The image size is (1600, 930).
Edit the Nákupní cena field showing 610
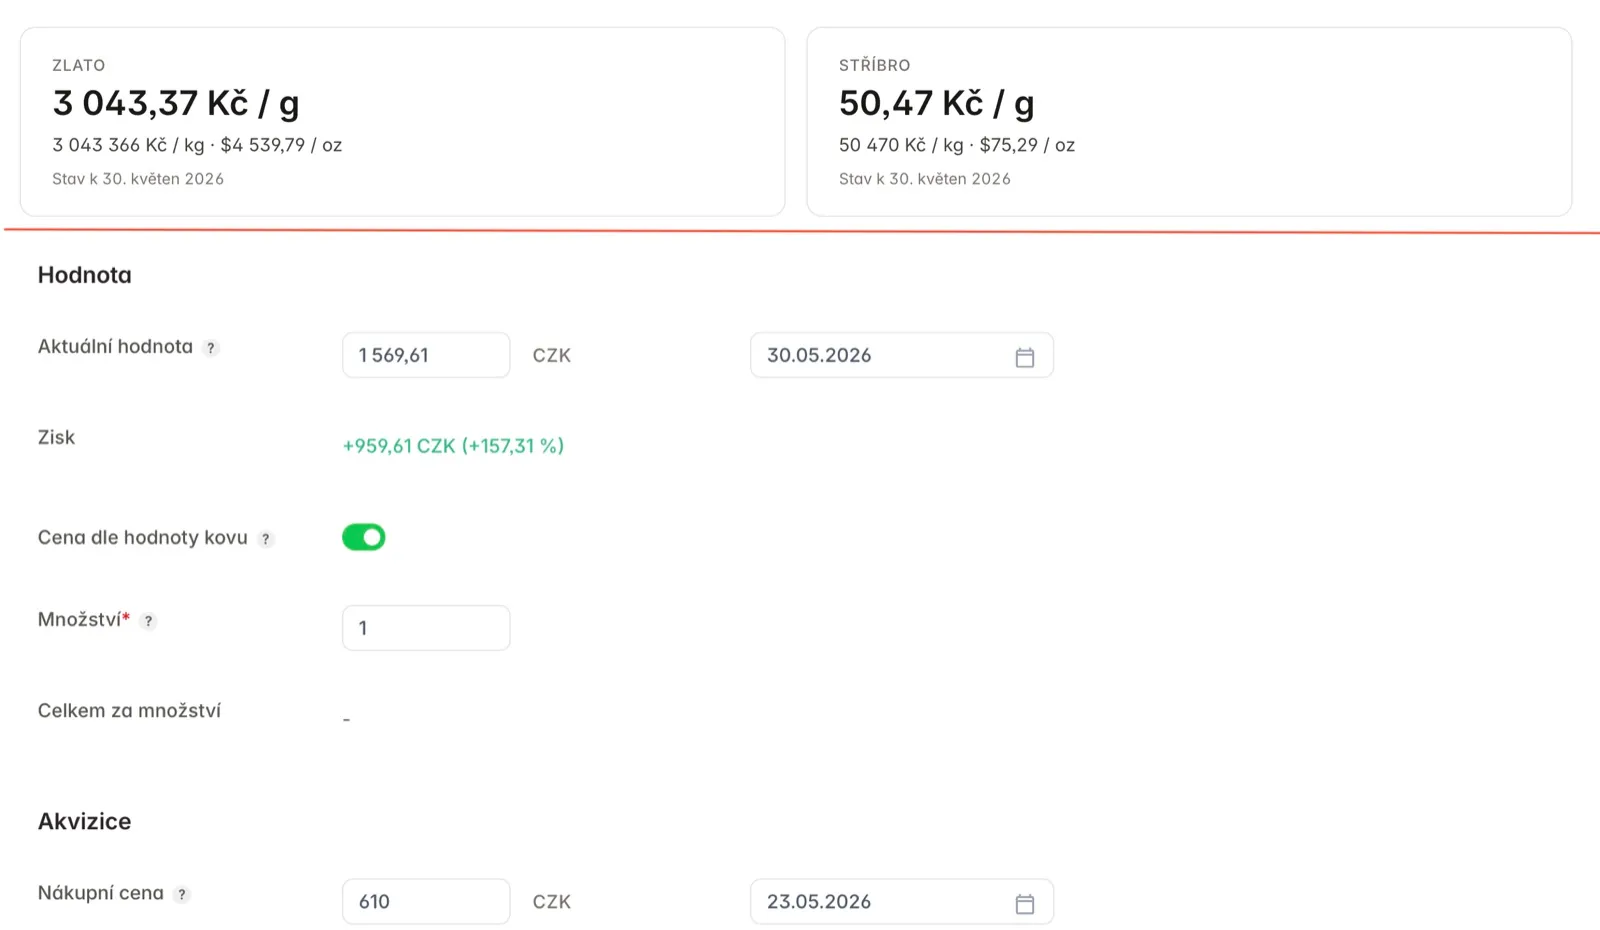426,901
